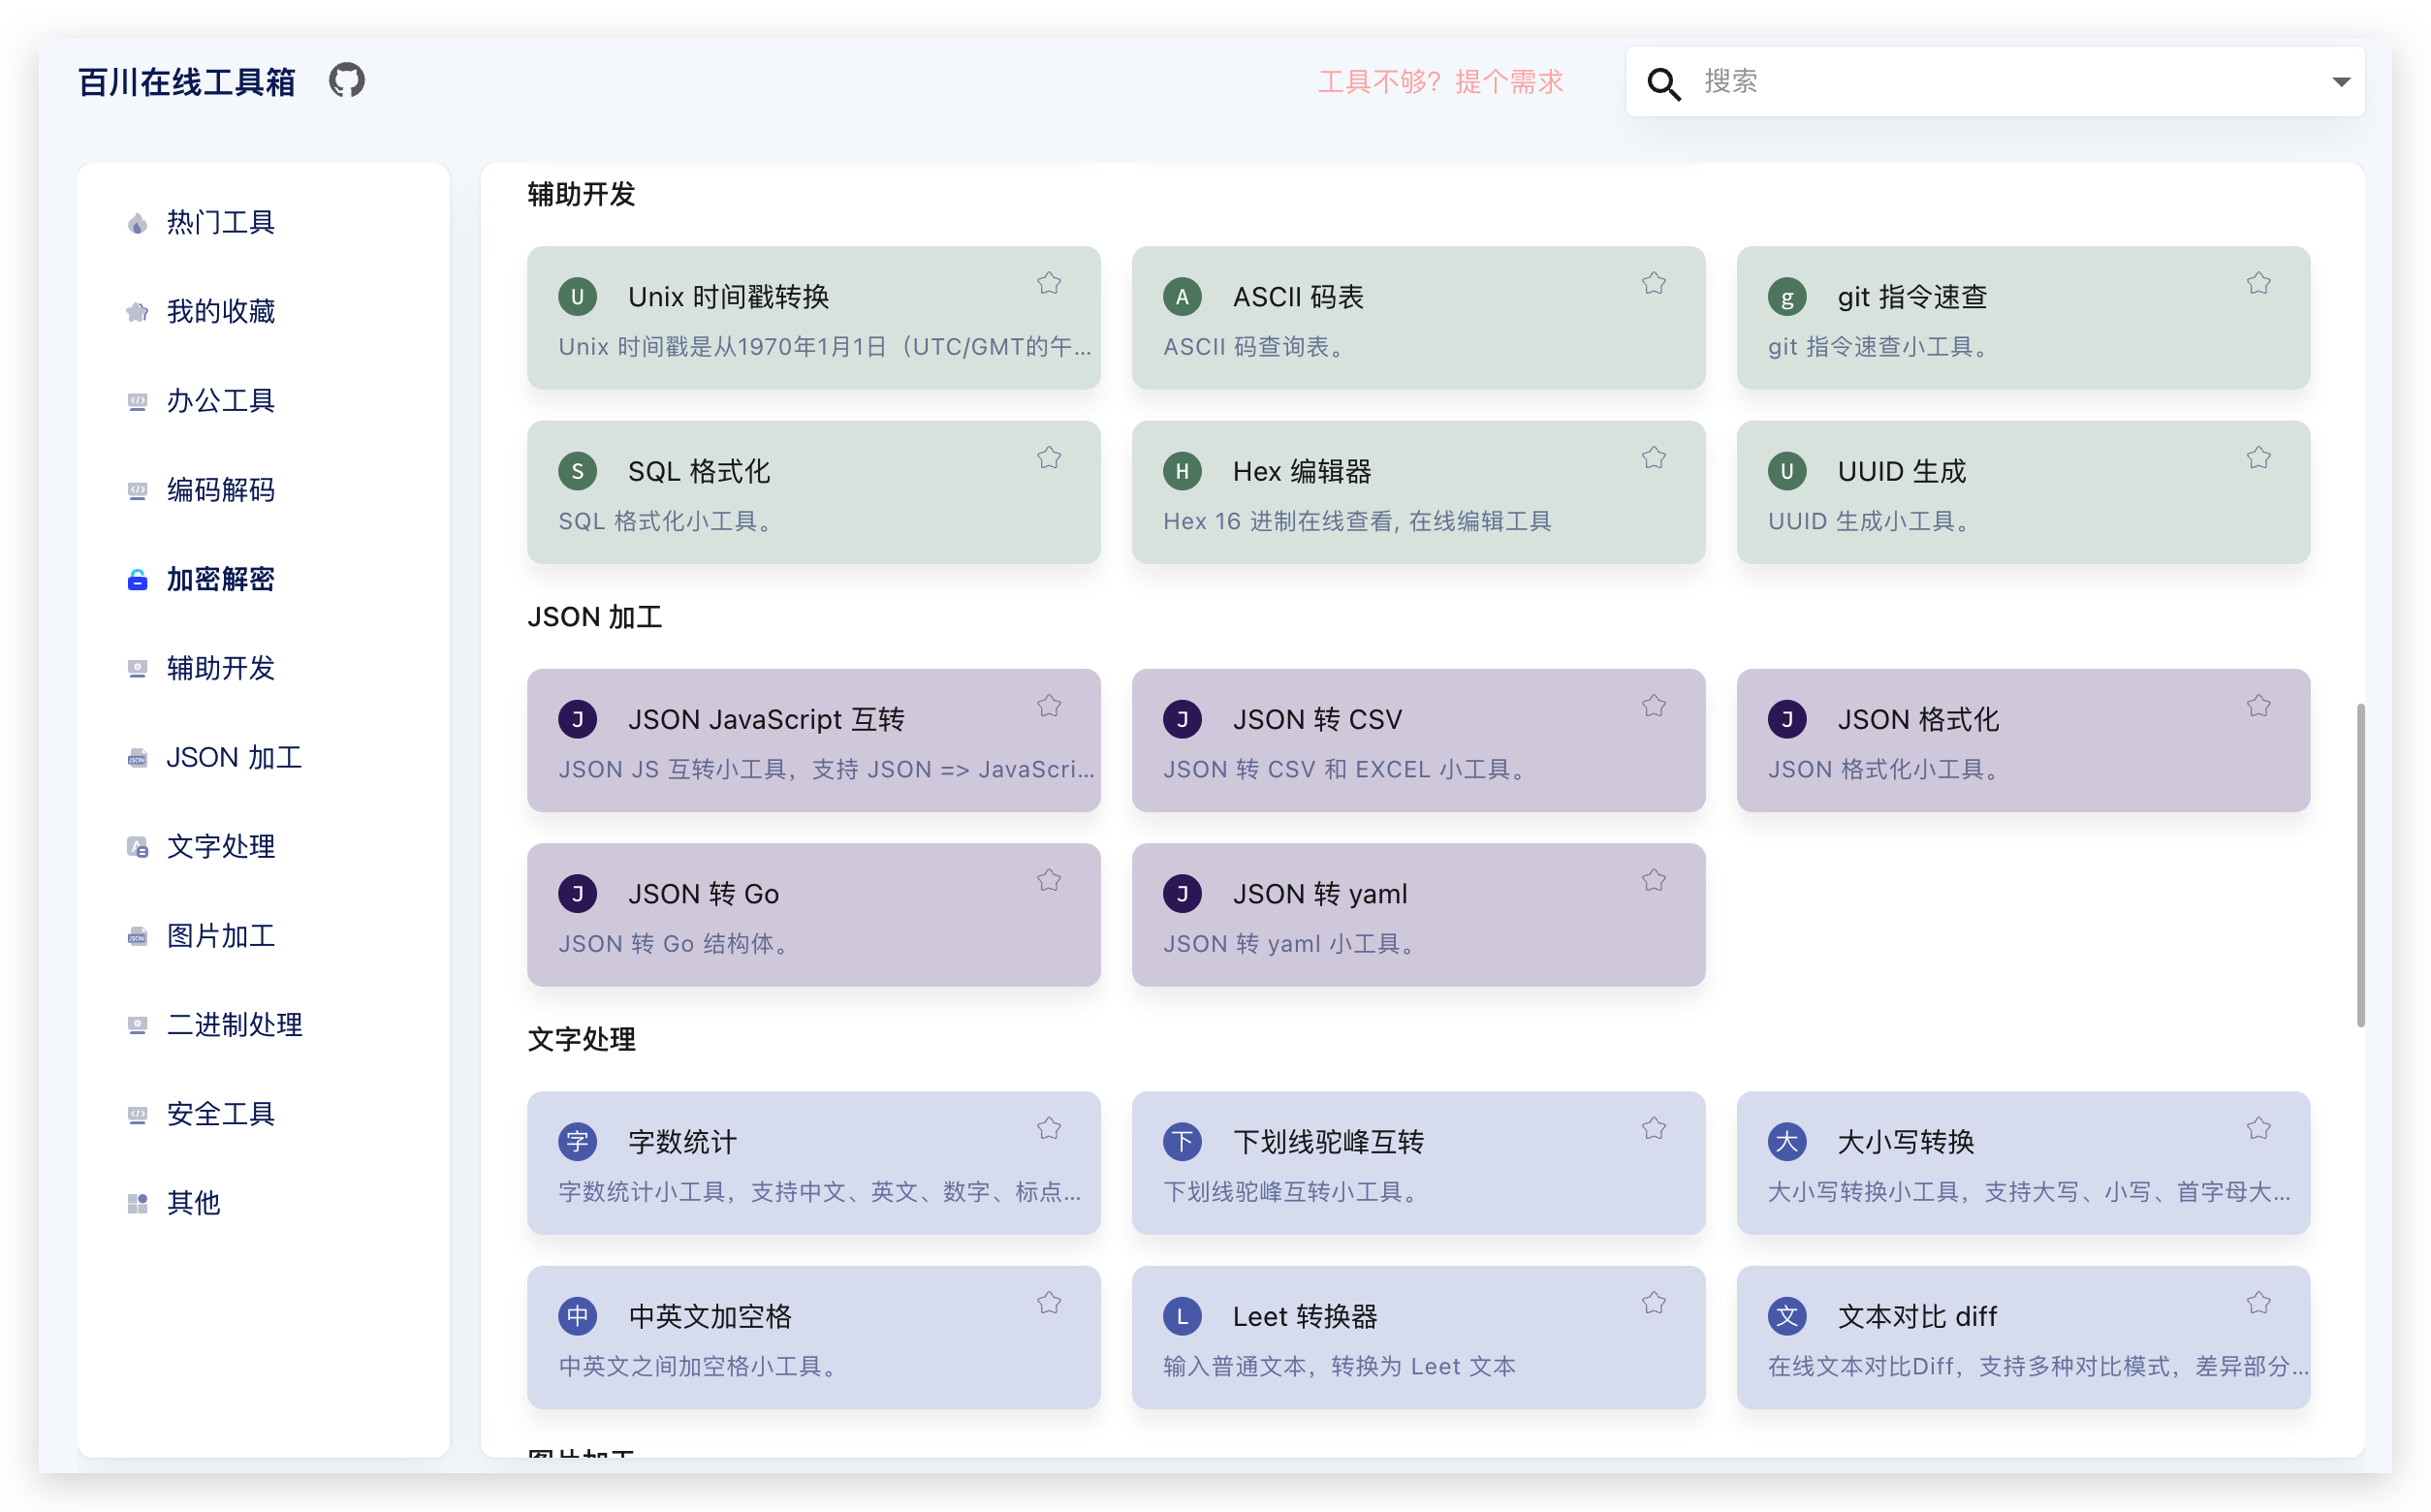The width and height of the screenshot is (2431, 1512).
Task: Click the 文 icon on 文本对比 diff card
Action: coord(1787,1316)
